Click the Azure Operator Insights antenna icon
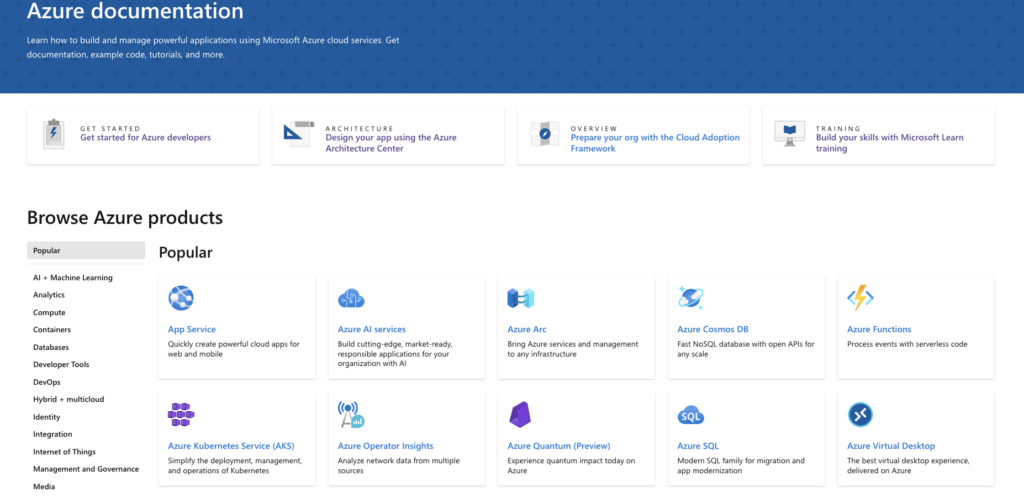The height and width of the screenshot is (497, 1024). pyautogui.click(x=351, y=415)
